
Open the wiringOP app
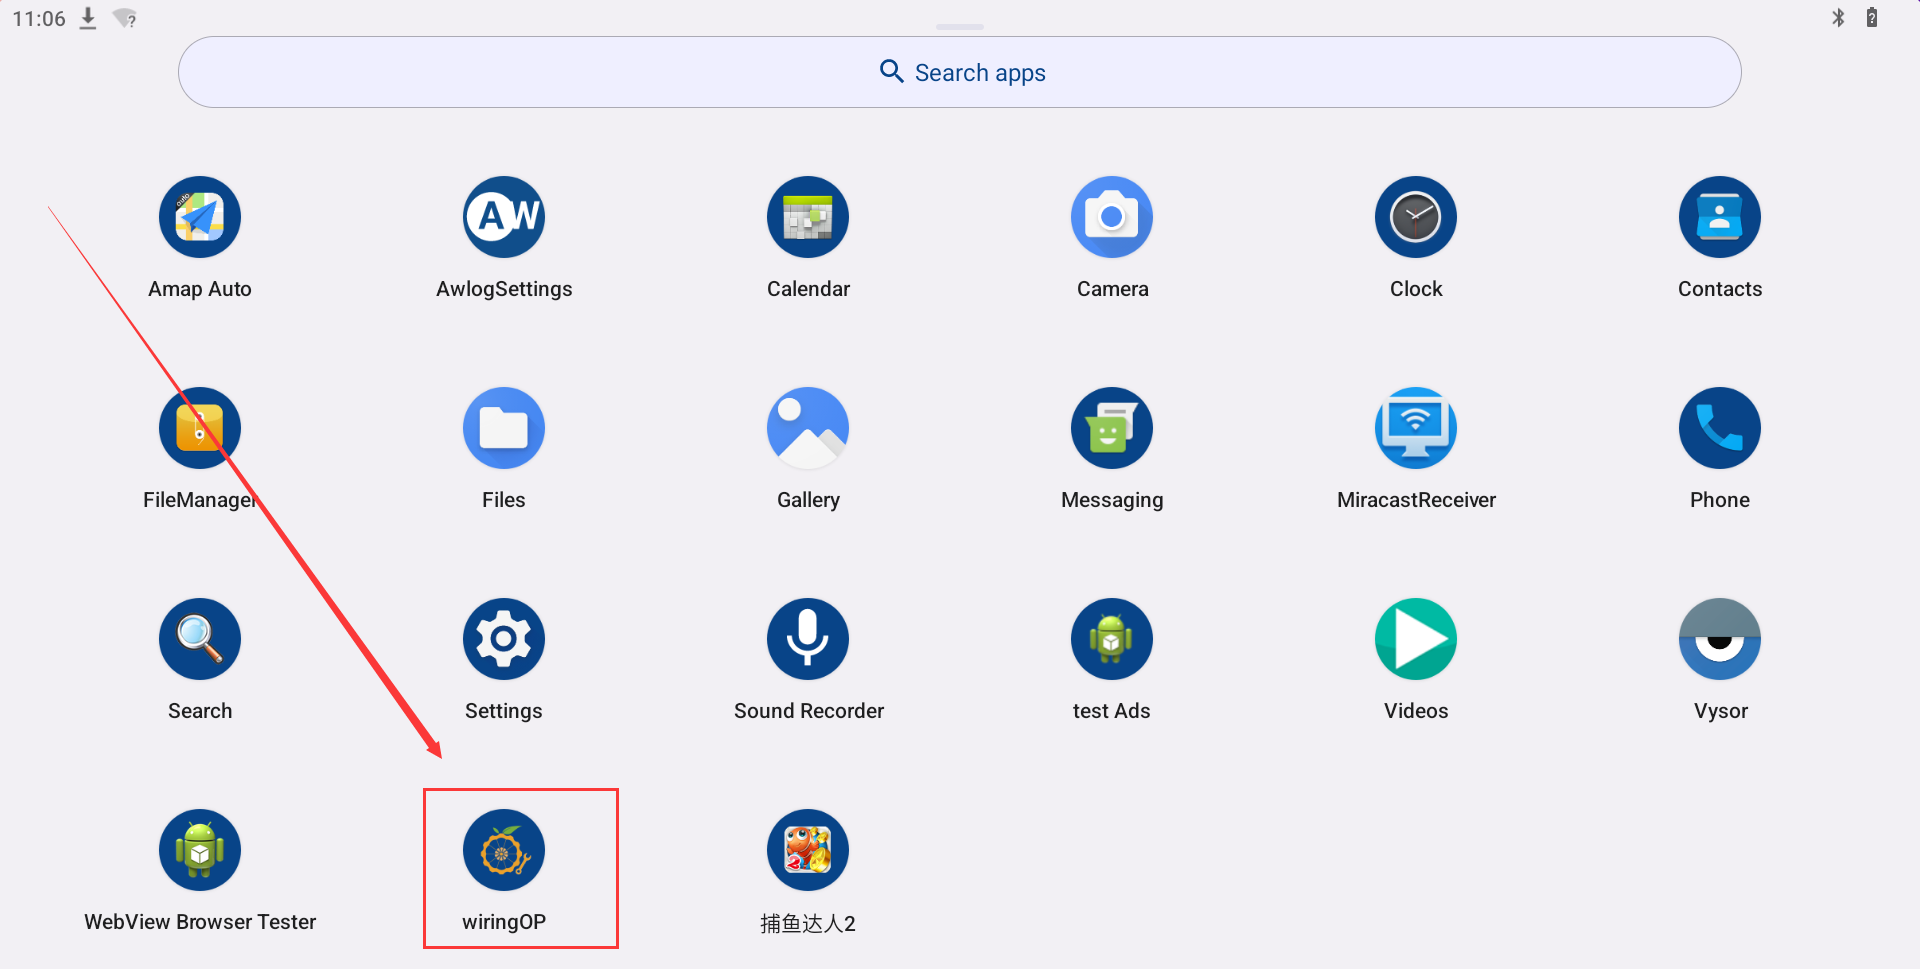point(504,850)
